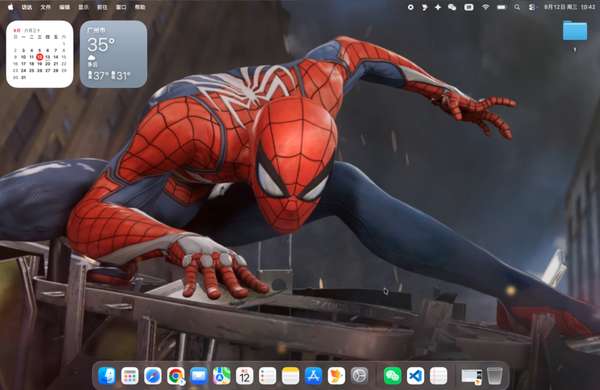600x390 pixels.
Task: Open the Apple menu
Action: point(11,7)
